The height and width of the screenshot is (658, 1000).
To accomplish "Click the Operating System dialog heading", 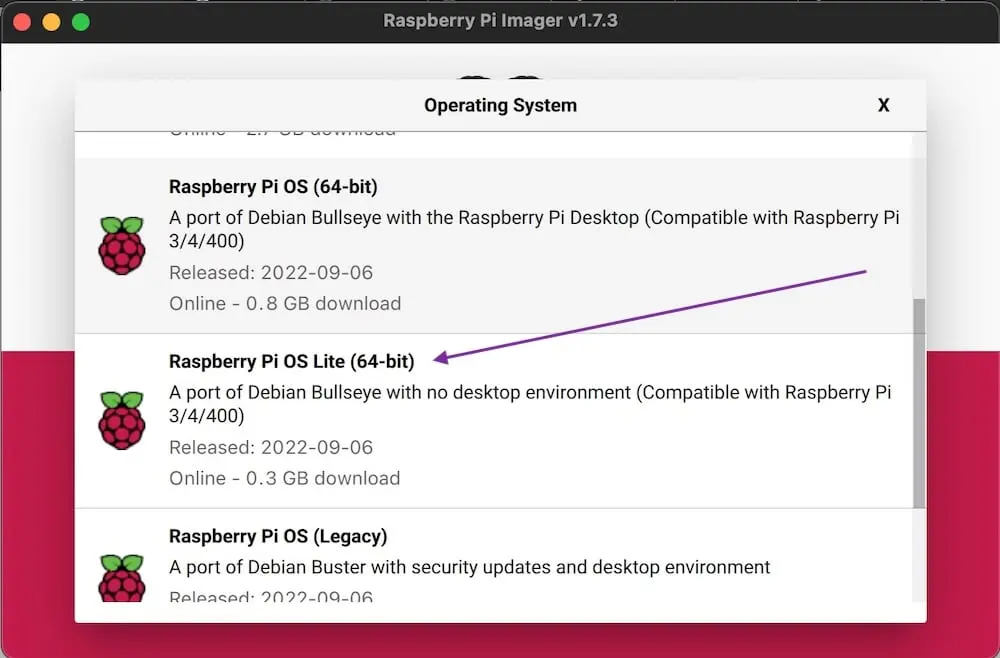I will (x=501, y=105).
